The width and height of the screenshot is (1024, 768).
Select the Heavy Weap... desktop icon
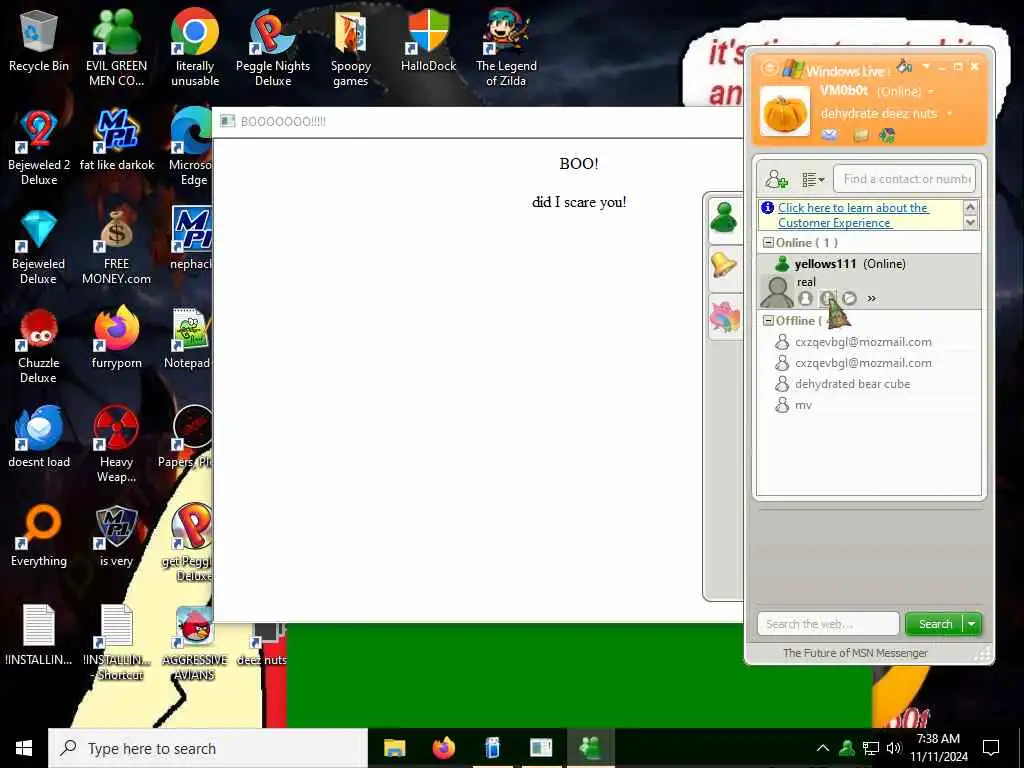(x=116, y=445)
